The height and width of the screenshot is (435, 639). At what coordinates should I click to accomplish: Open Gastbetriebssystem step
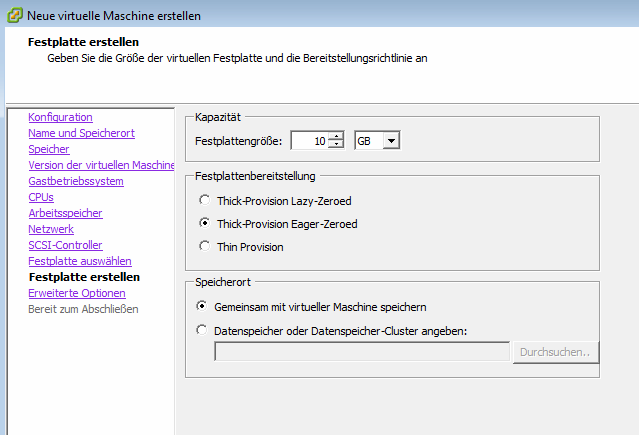[x=76, y=181]
